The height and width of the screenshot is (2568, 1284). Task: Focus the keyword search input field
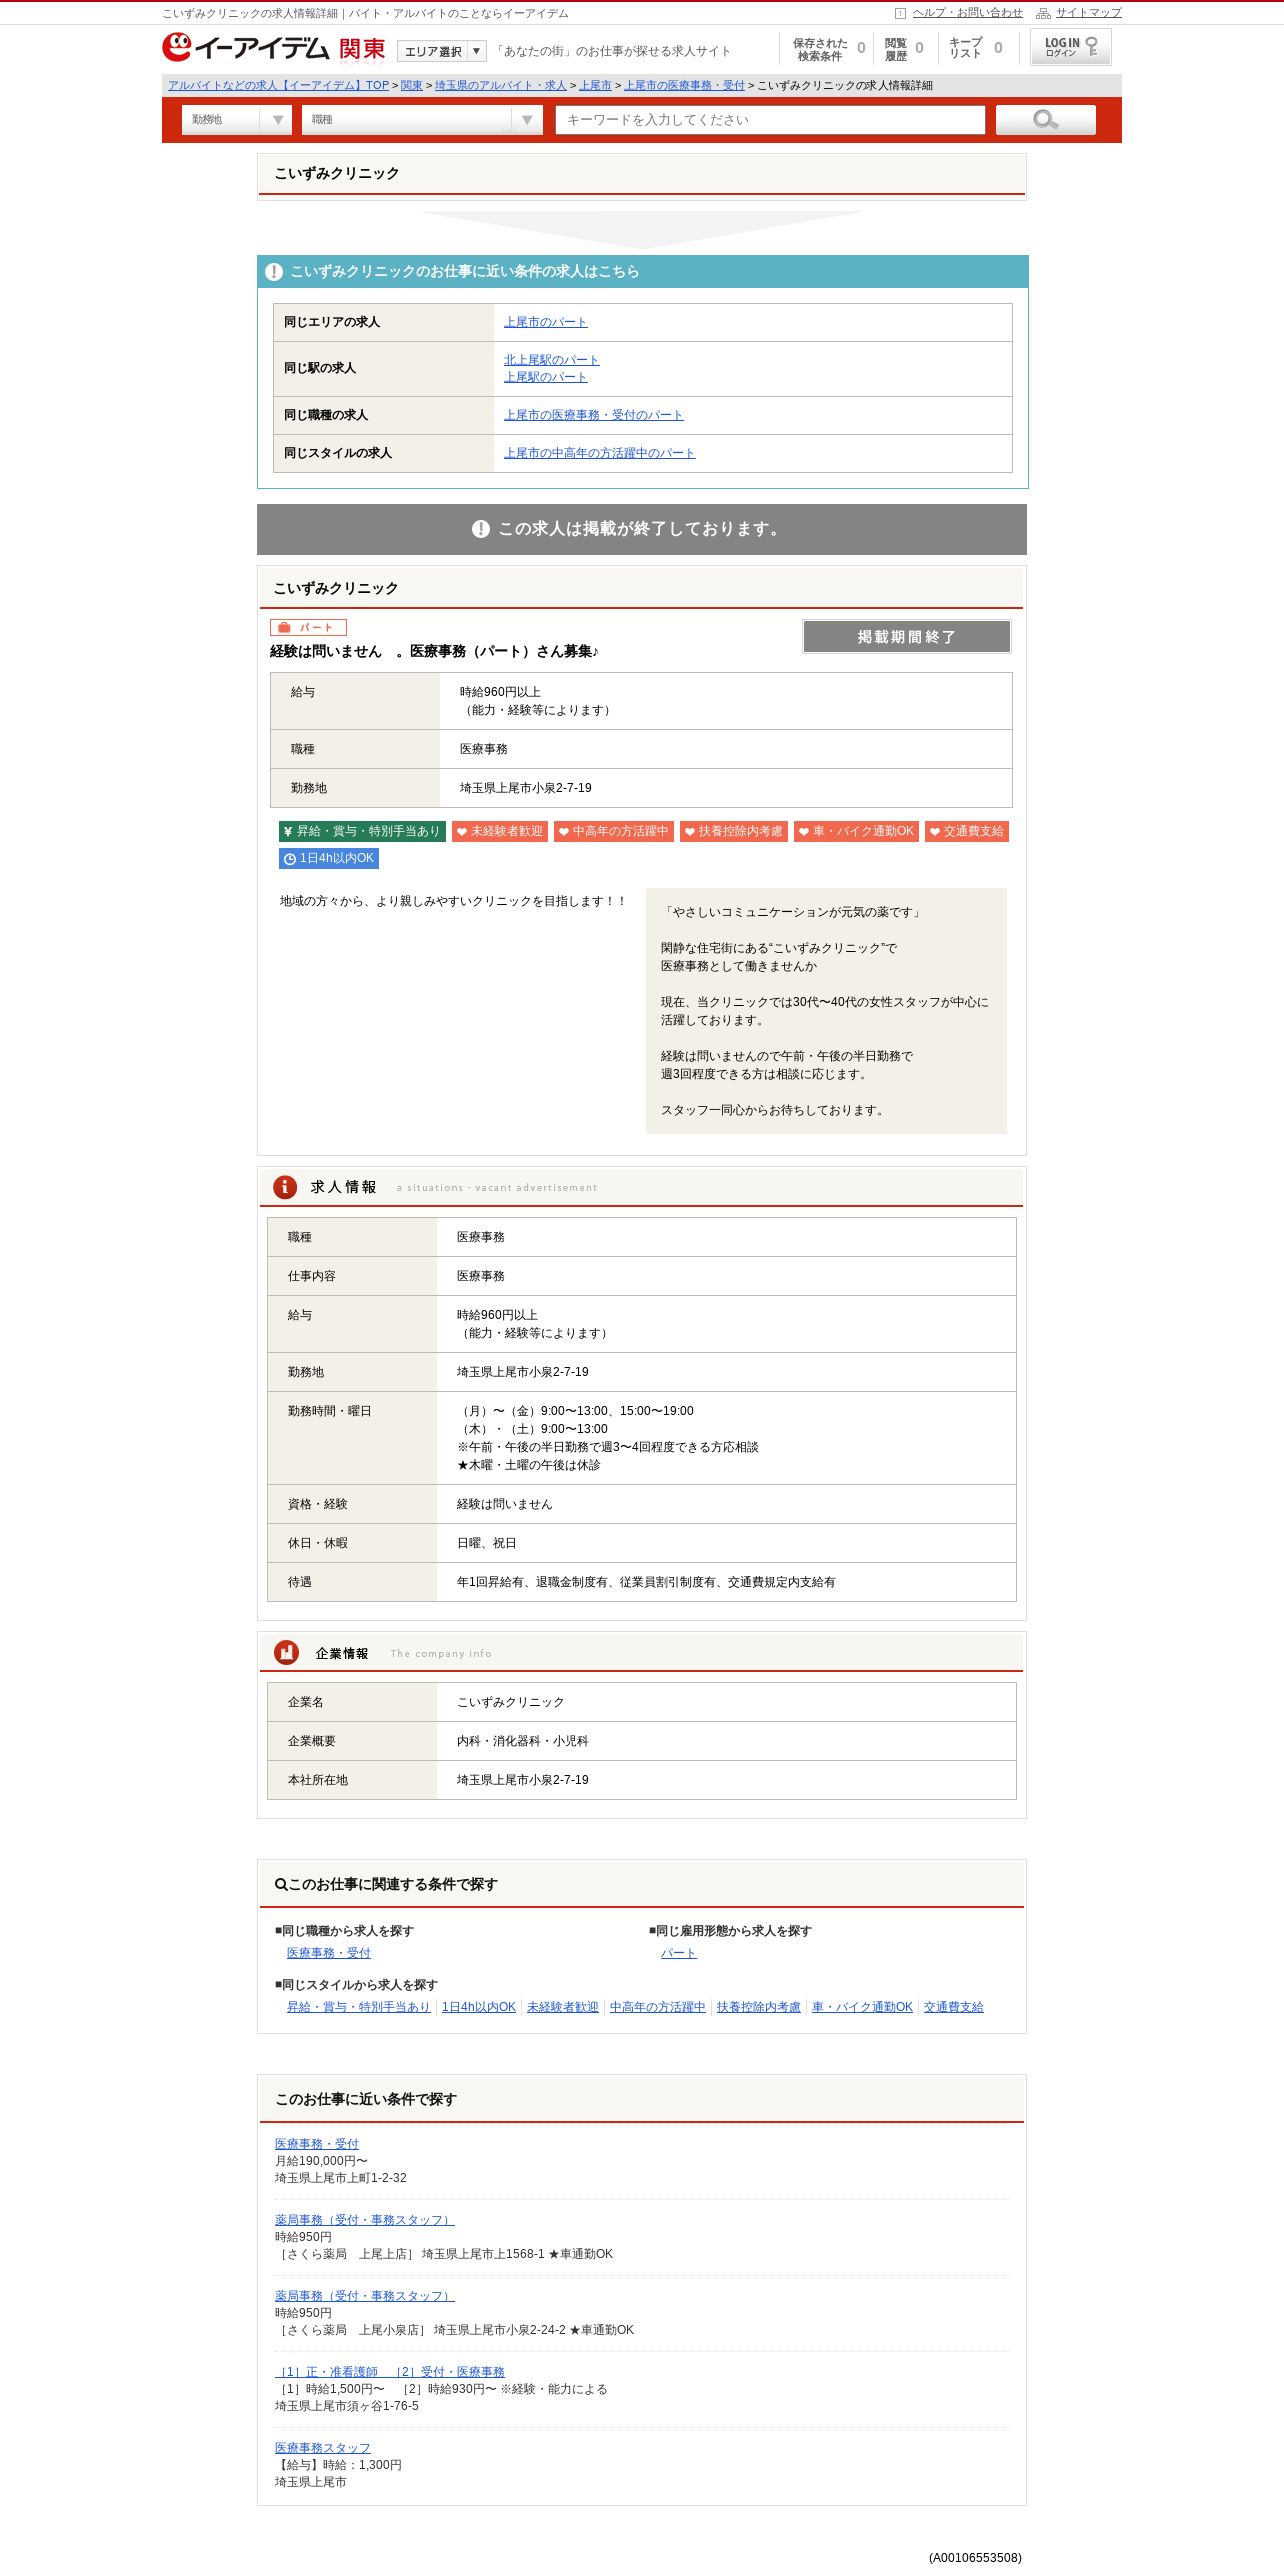770,120
